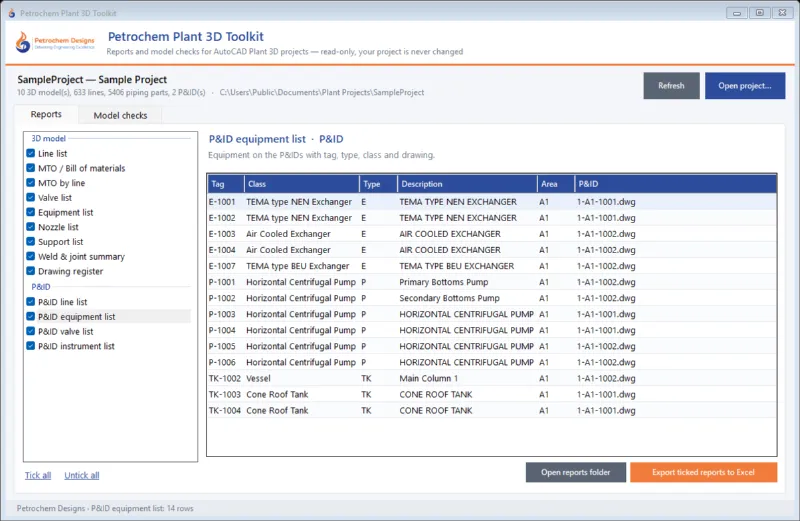Sort by the Description column header
Image resolution: width=800 pixels, height=521 pixels.
[467, 184]
